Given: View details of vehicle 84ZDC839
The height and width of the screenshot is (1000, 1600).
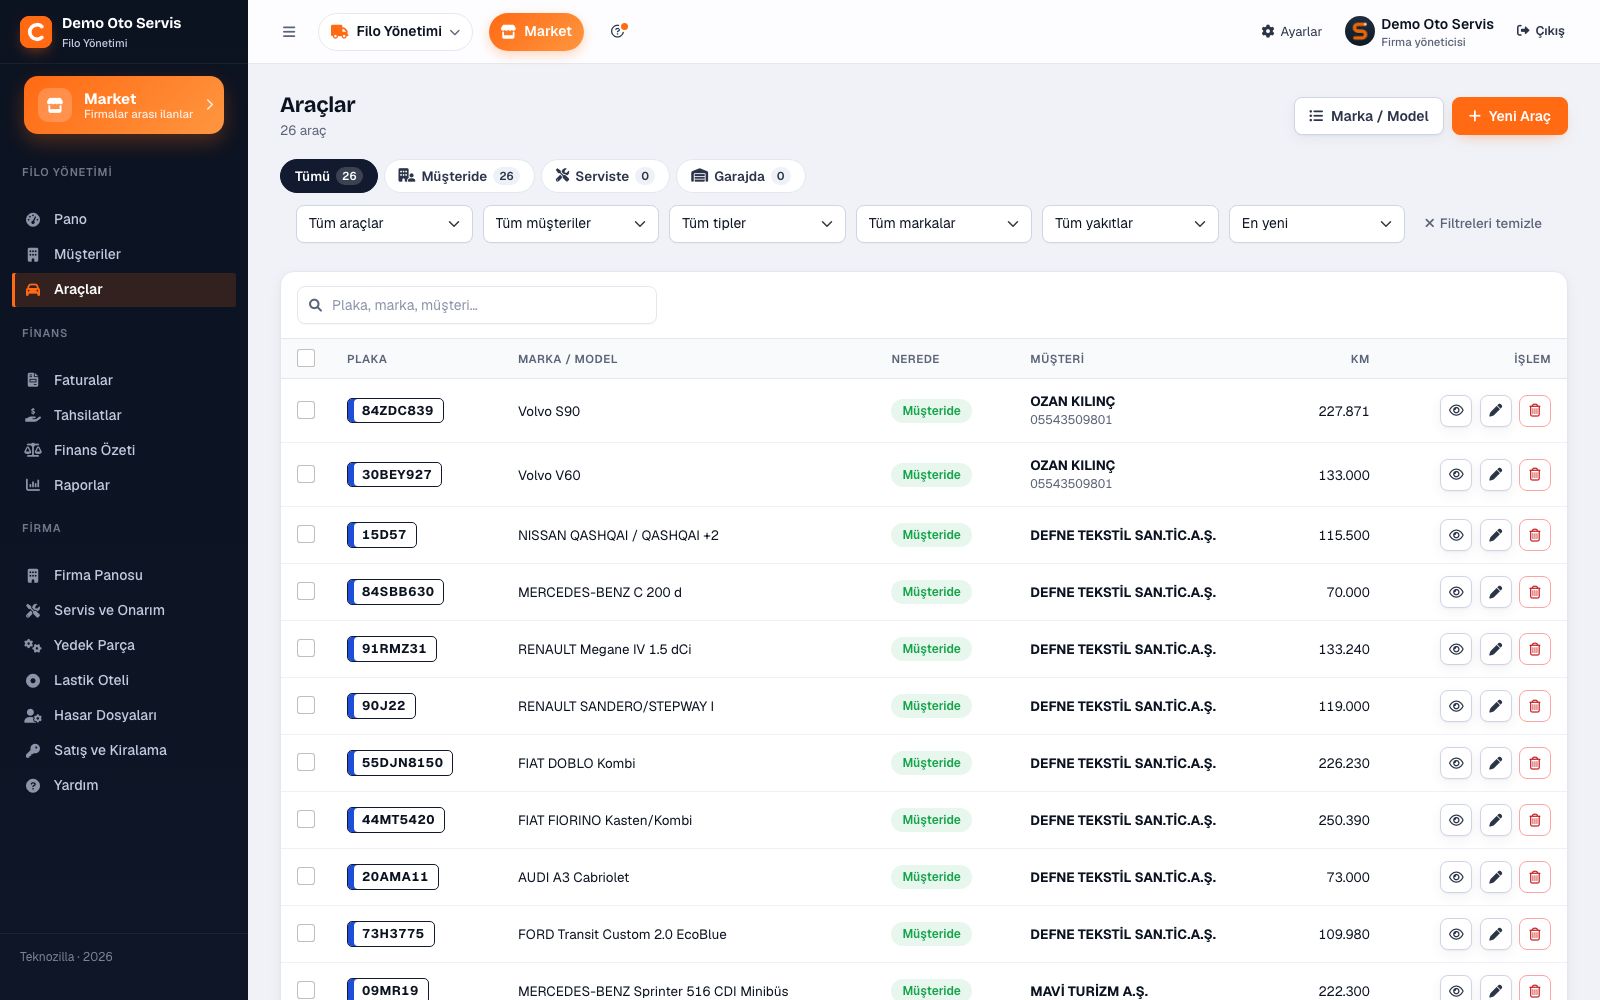Looking at the screenshot, I should [x=1456, y=411].
